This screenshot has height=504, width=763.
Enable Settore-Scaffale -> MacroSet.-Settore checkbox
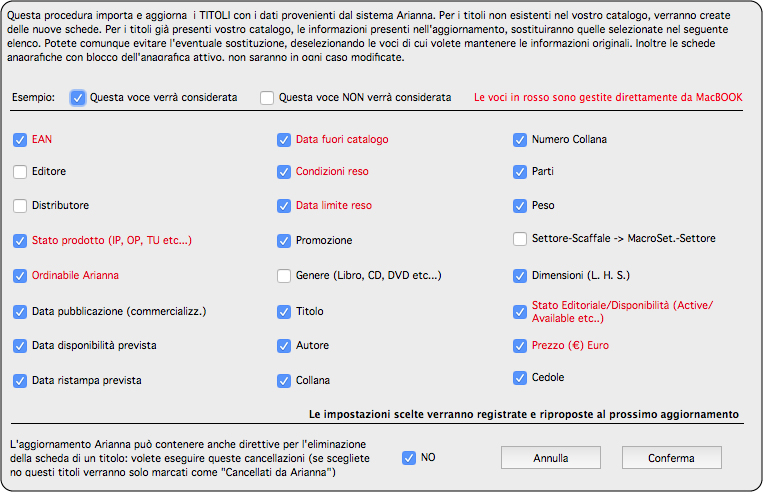click(520, 239)
